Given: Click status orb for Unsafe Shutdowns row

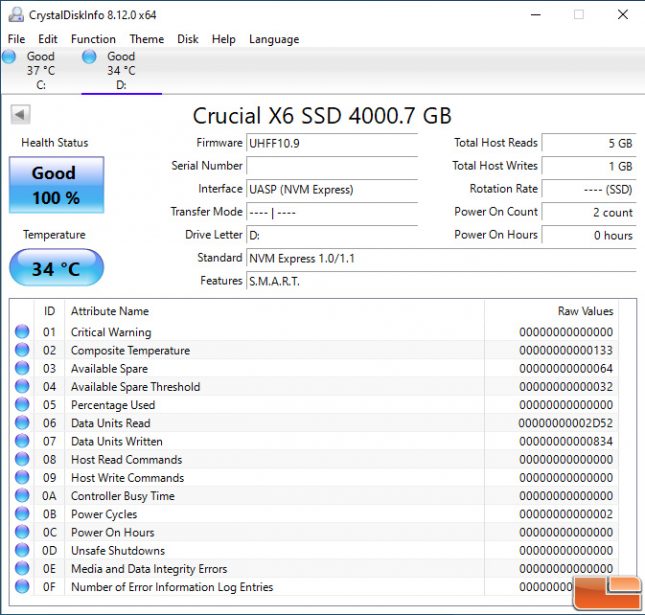Looking at the screenshot, I should pyautogui.click(x=22, y=550).
